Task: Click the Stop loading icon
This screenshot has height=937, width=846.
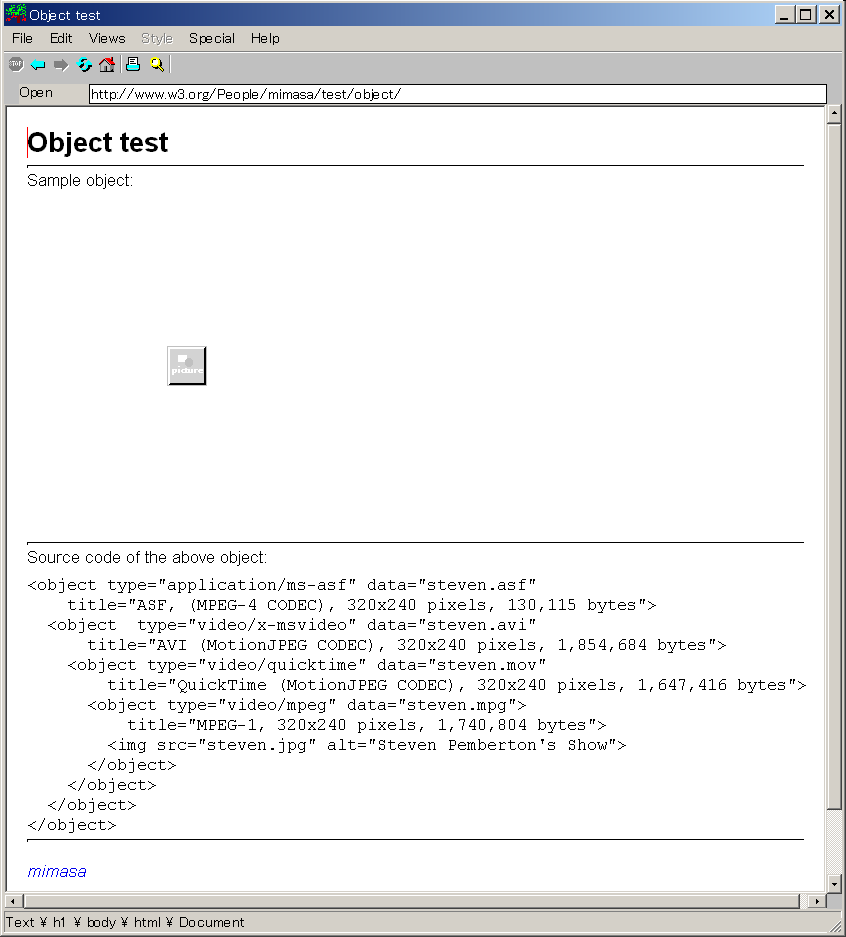Action: click(x=15, y=65)
